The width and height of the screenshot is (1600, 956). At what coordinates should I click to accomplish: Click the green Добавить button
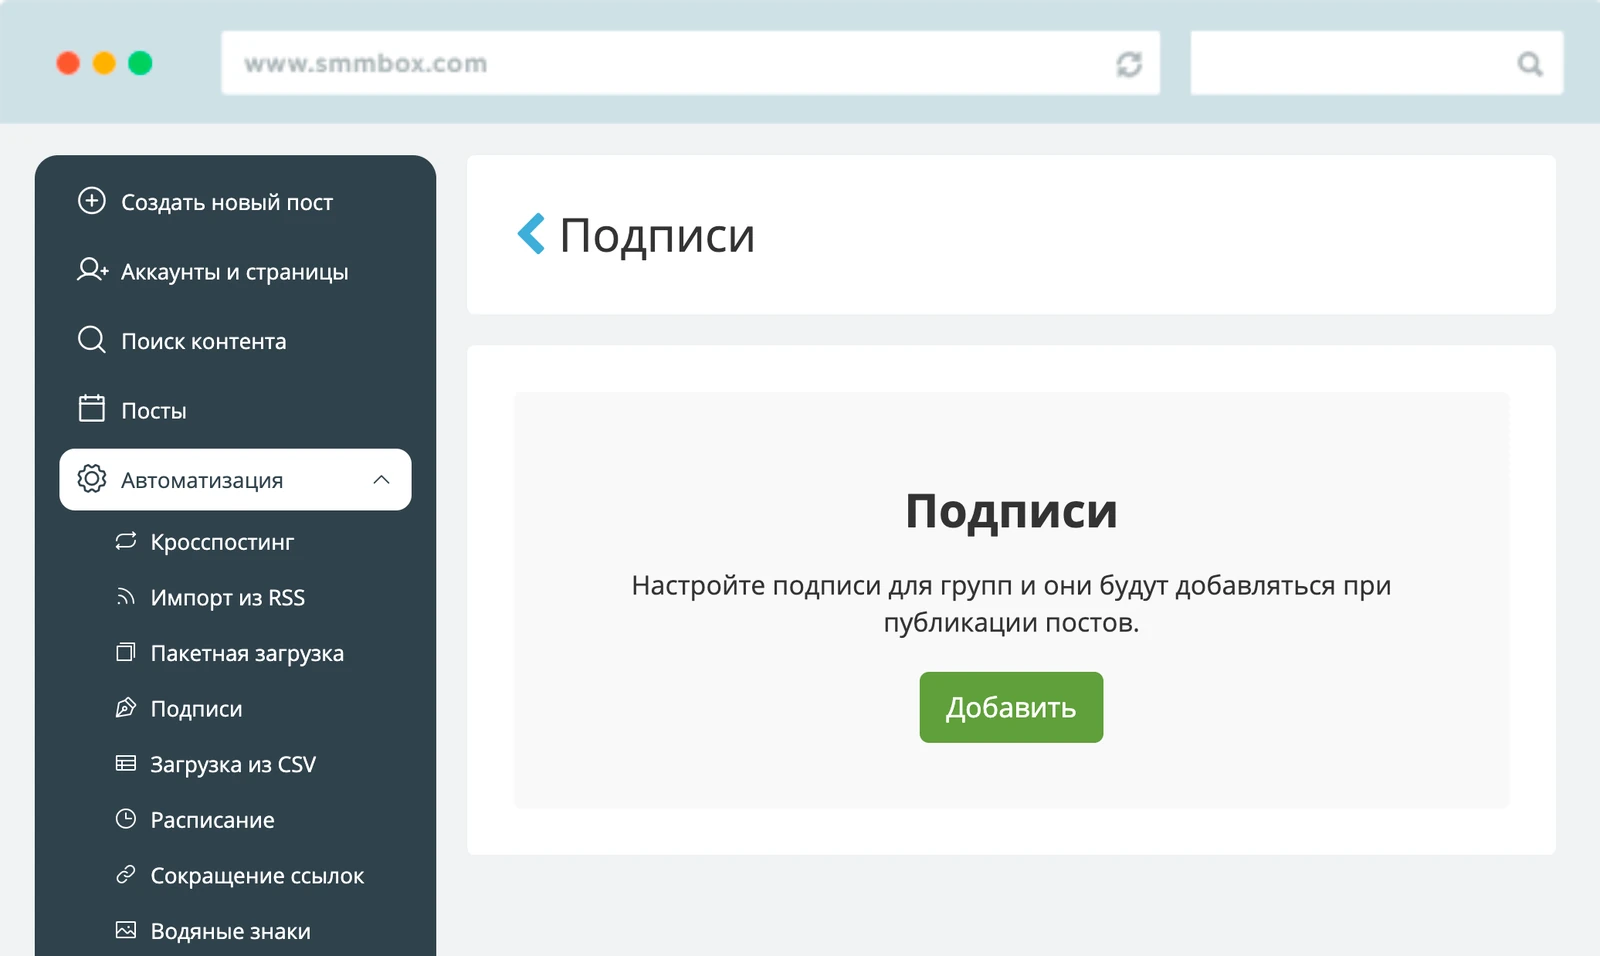[1010, 707]
